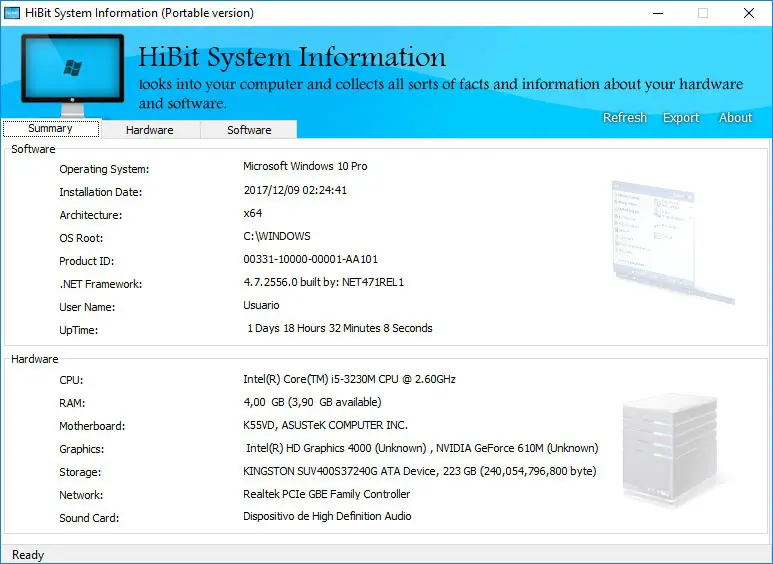Click the blue monitor logo in the header
773x564 pixels.
[72, 74]
